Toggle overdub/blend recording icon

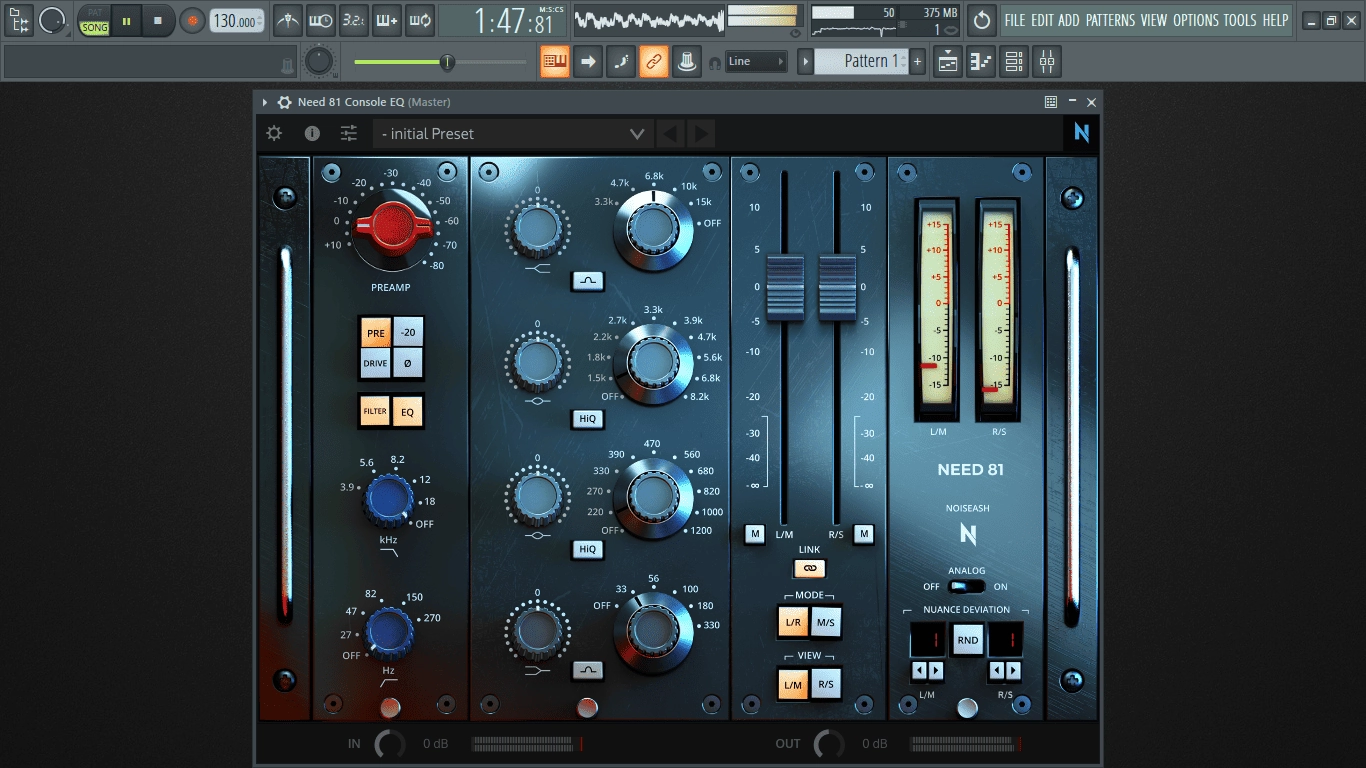(387, 20)
